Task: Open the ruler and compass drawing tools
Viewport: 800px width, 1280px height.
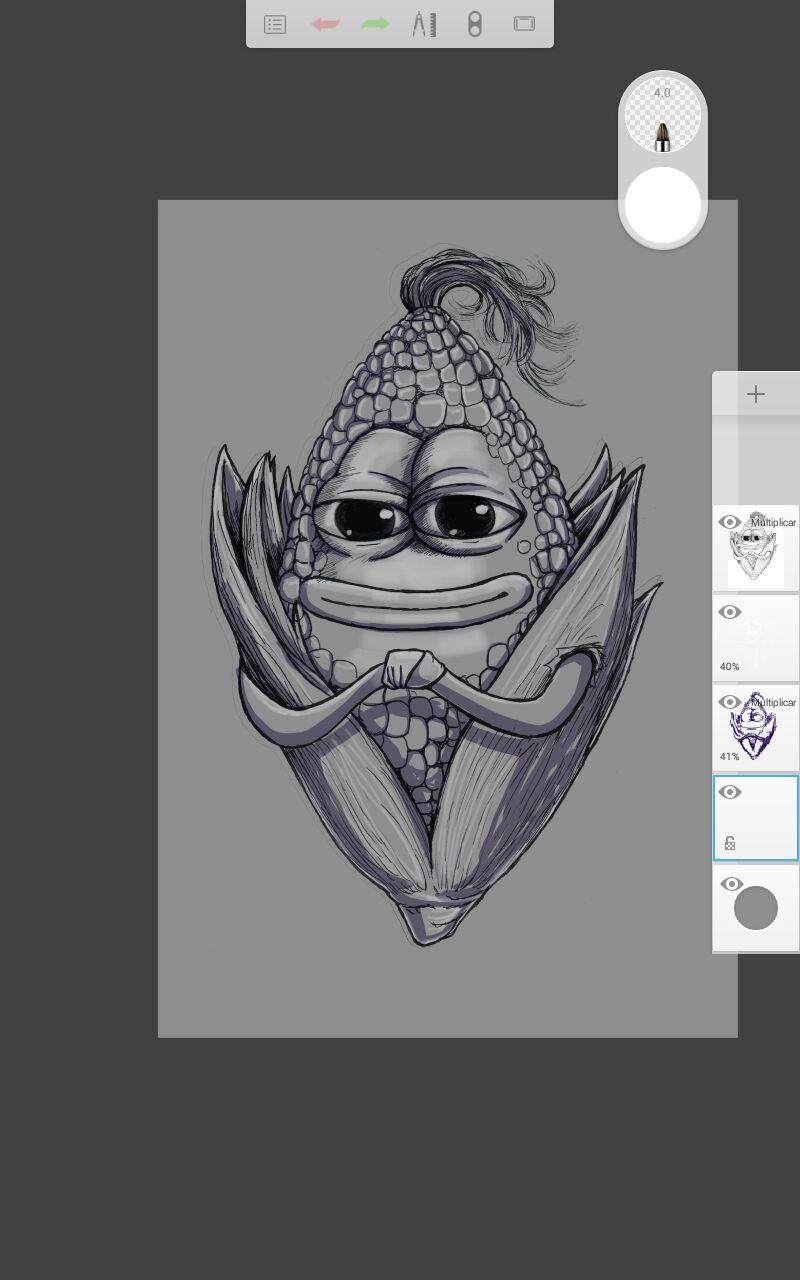Action: click(424, 24)
